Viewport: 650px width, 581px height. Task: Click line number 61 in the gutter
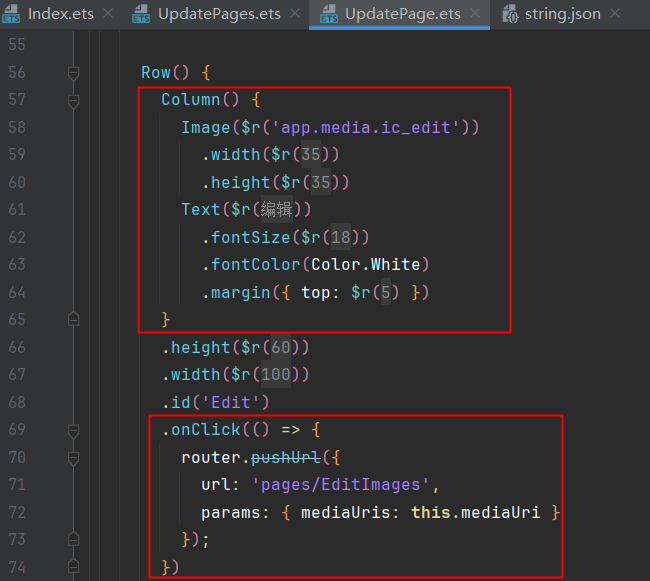pos(16,210)
